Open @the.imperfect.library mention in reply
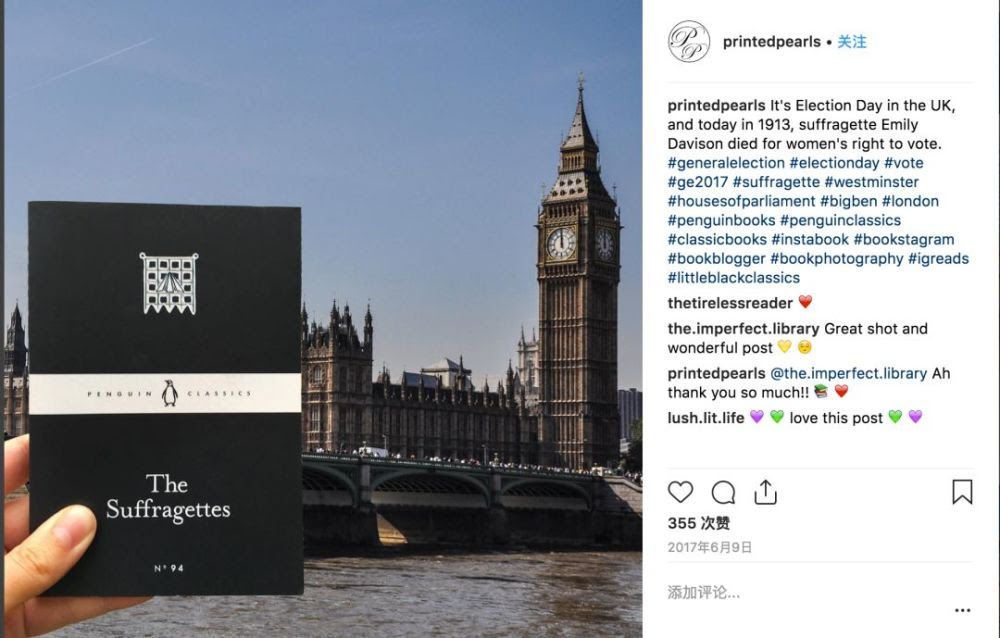 (x=849, y=373)
